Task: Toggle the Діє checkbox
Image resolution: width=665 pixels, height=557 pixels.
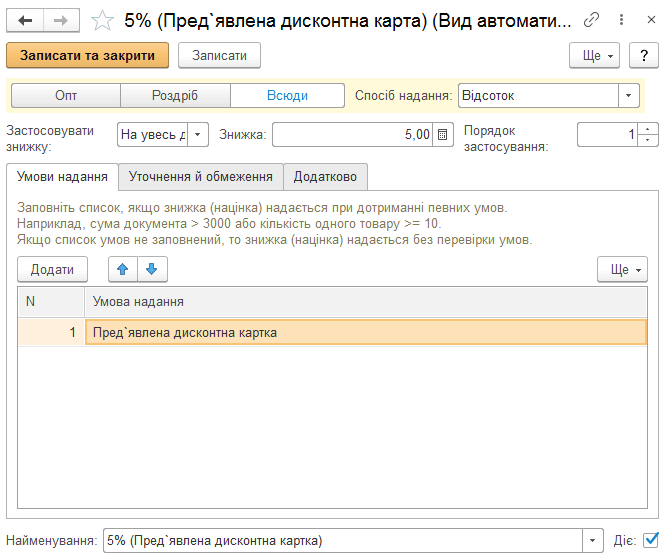Action: (x=651, y=540)
